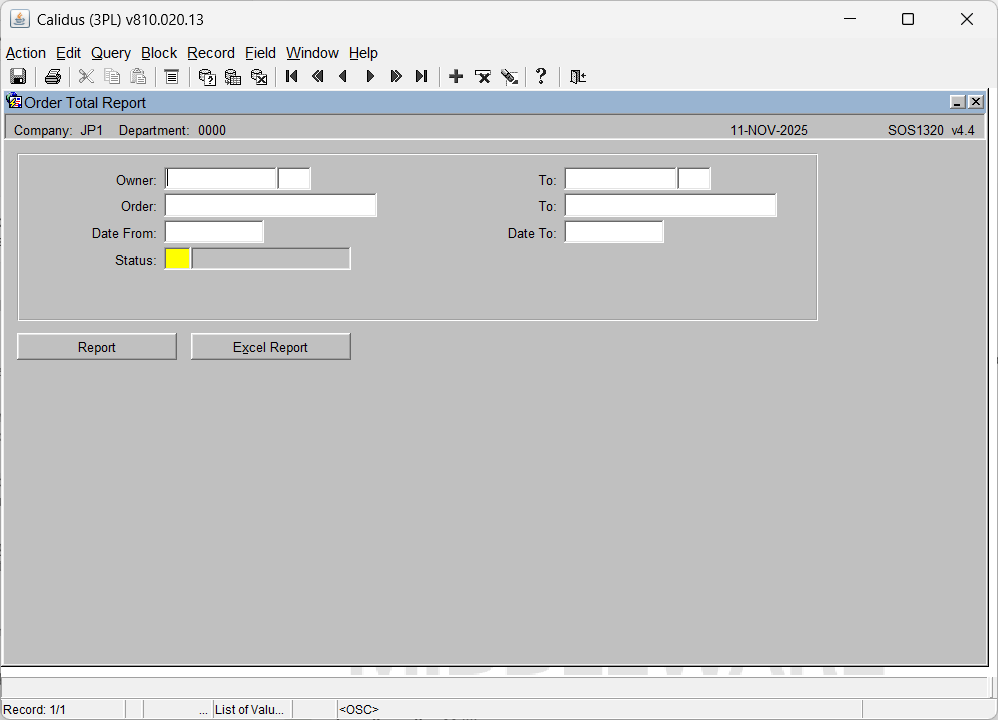Click the Report button
The width and height of the screenshot is (998, 720).
tap(97, 347)
